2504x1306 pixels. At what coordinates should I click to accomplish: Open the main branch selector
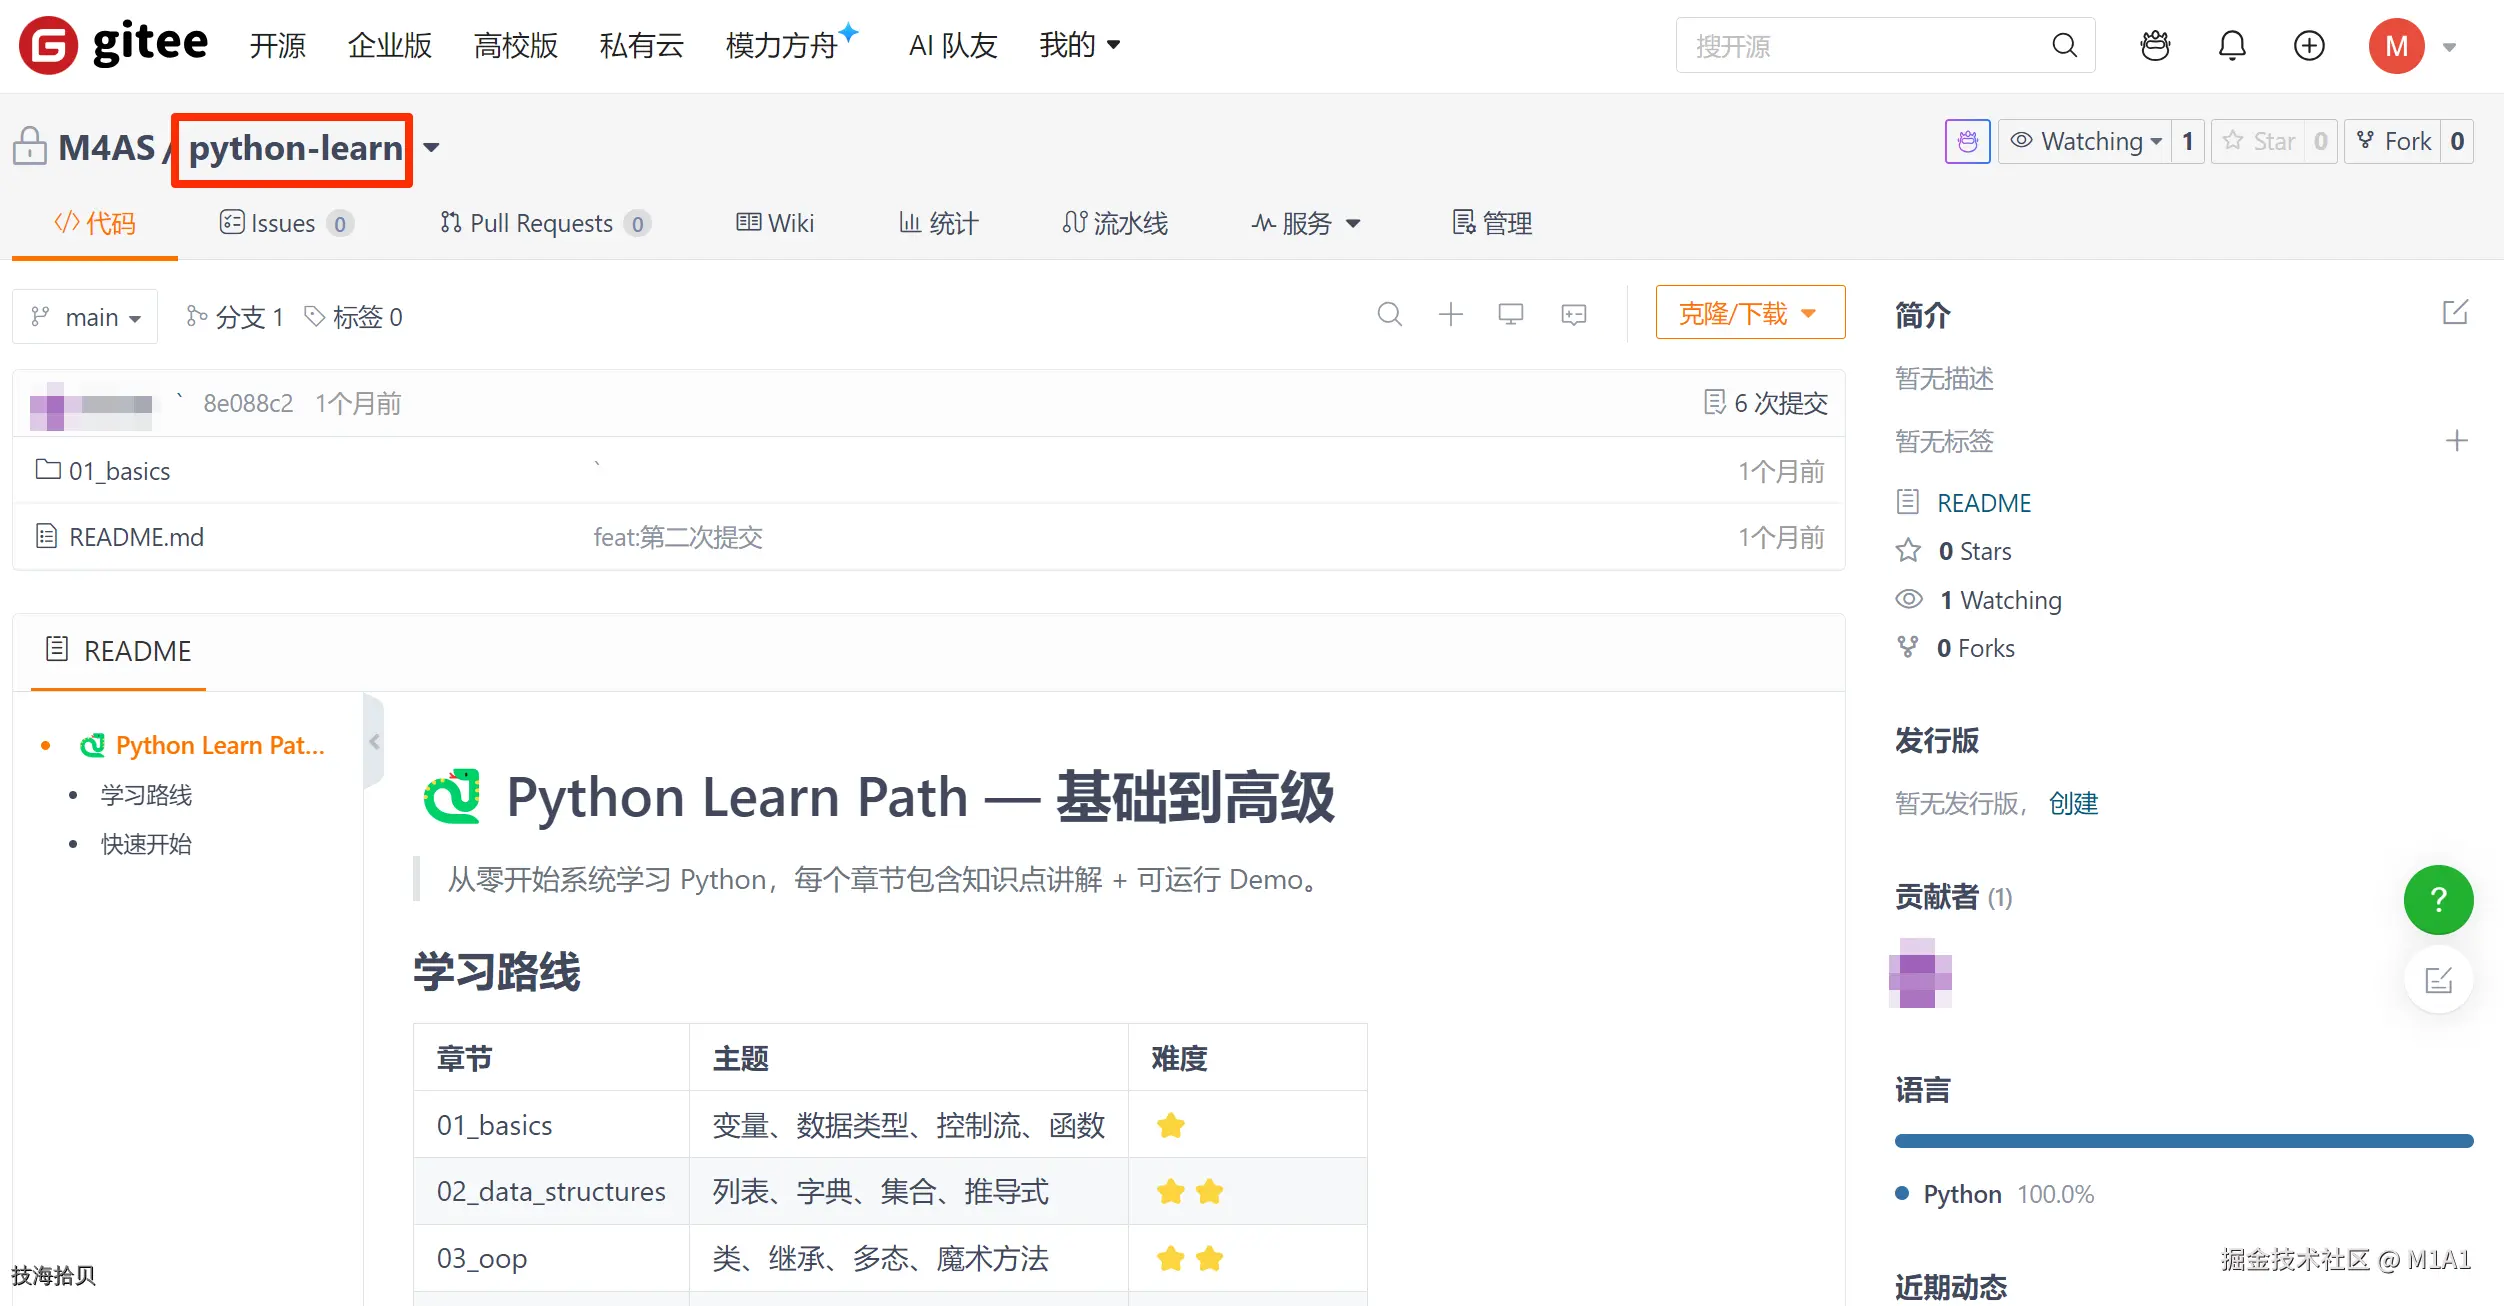[85, 317]
